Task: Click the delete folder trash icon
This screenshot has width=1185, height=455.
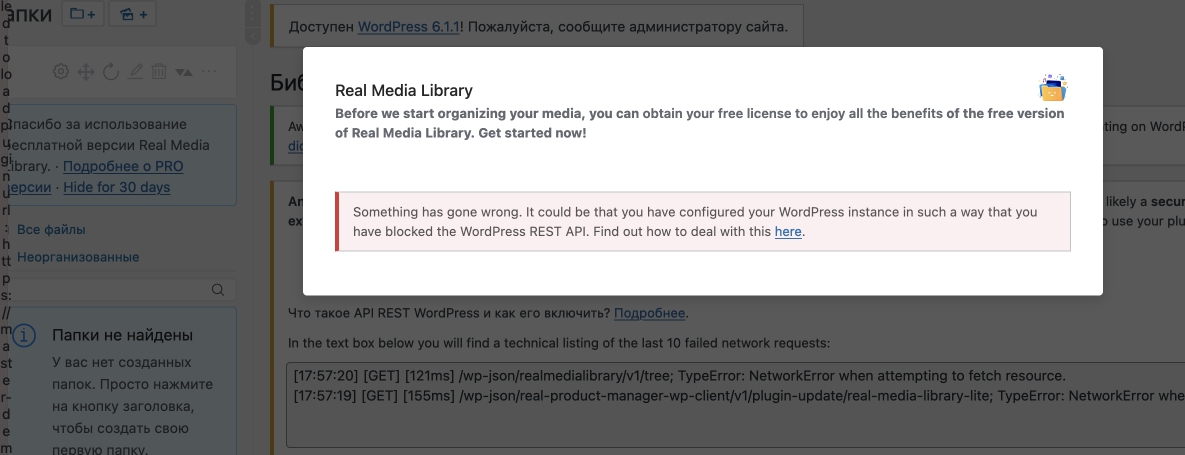Action: (x=159, y=72)
